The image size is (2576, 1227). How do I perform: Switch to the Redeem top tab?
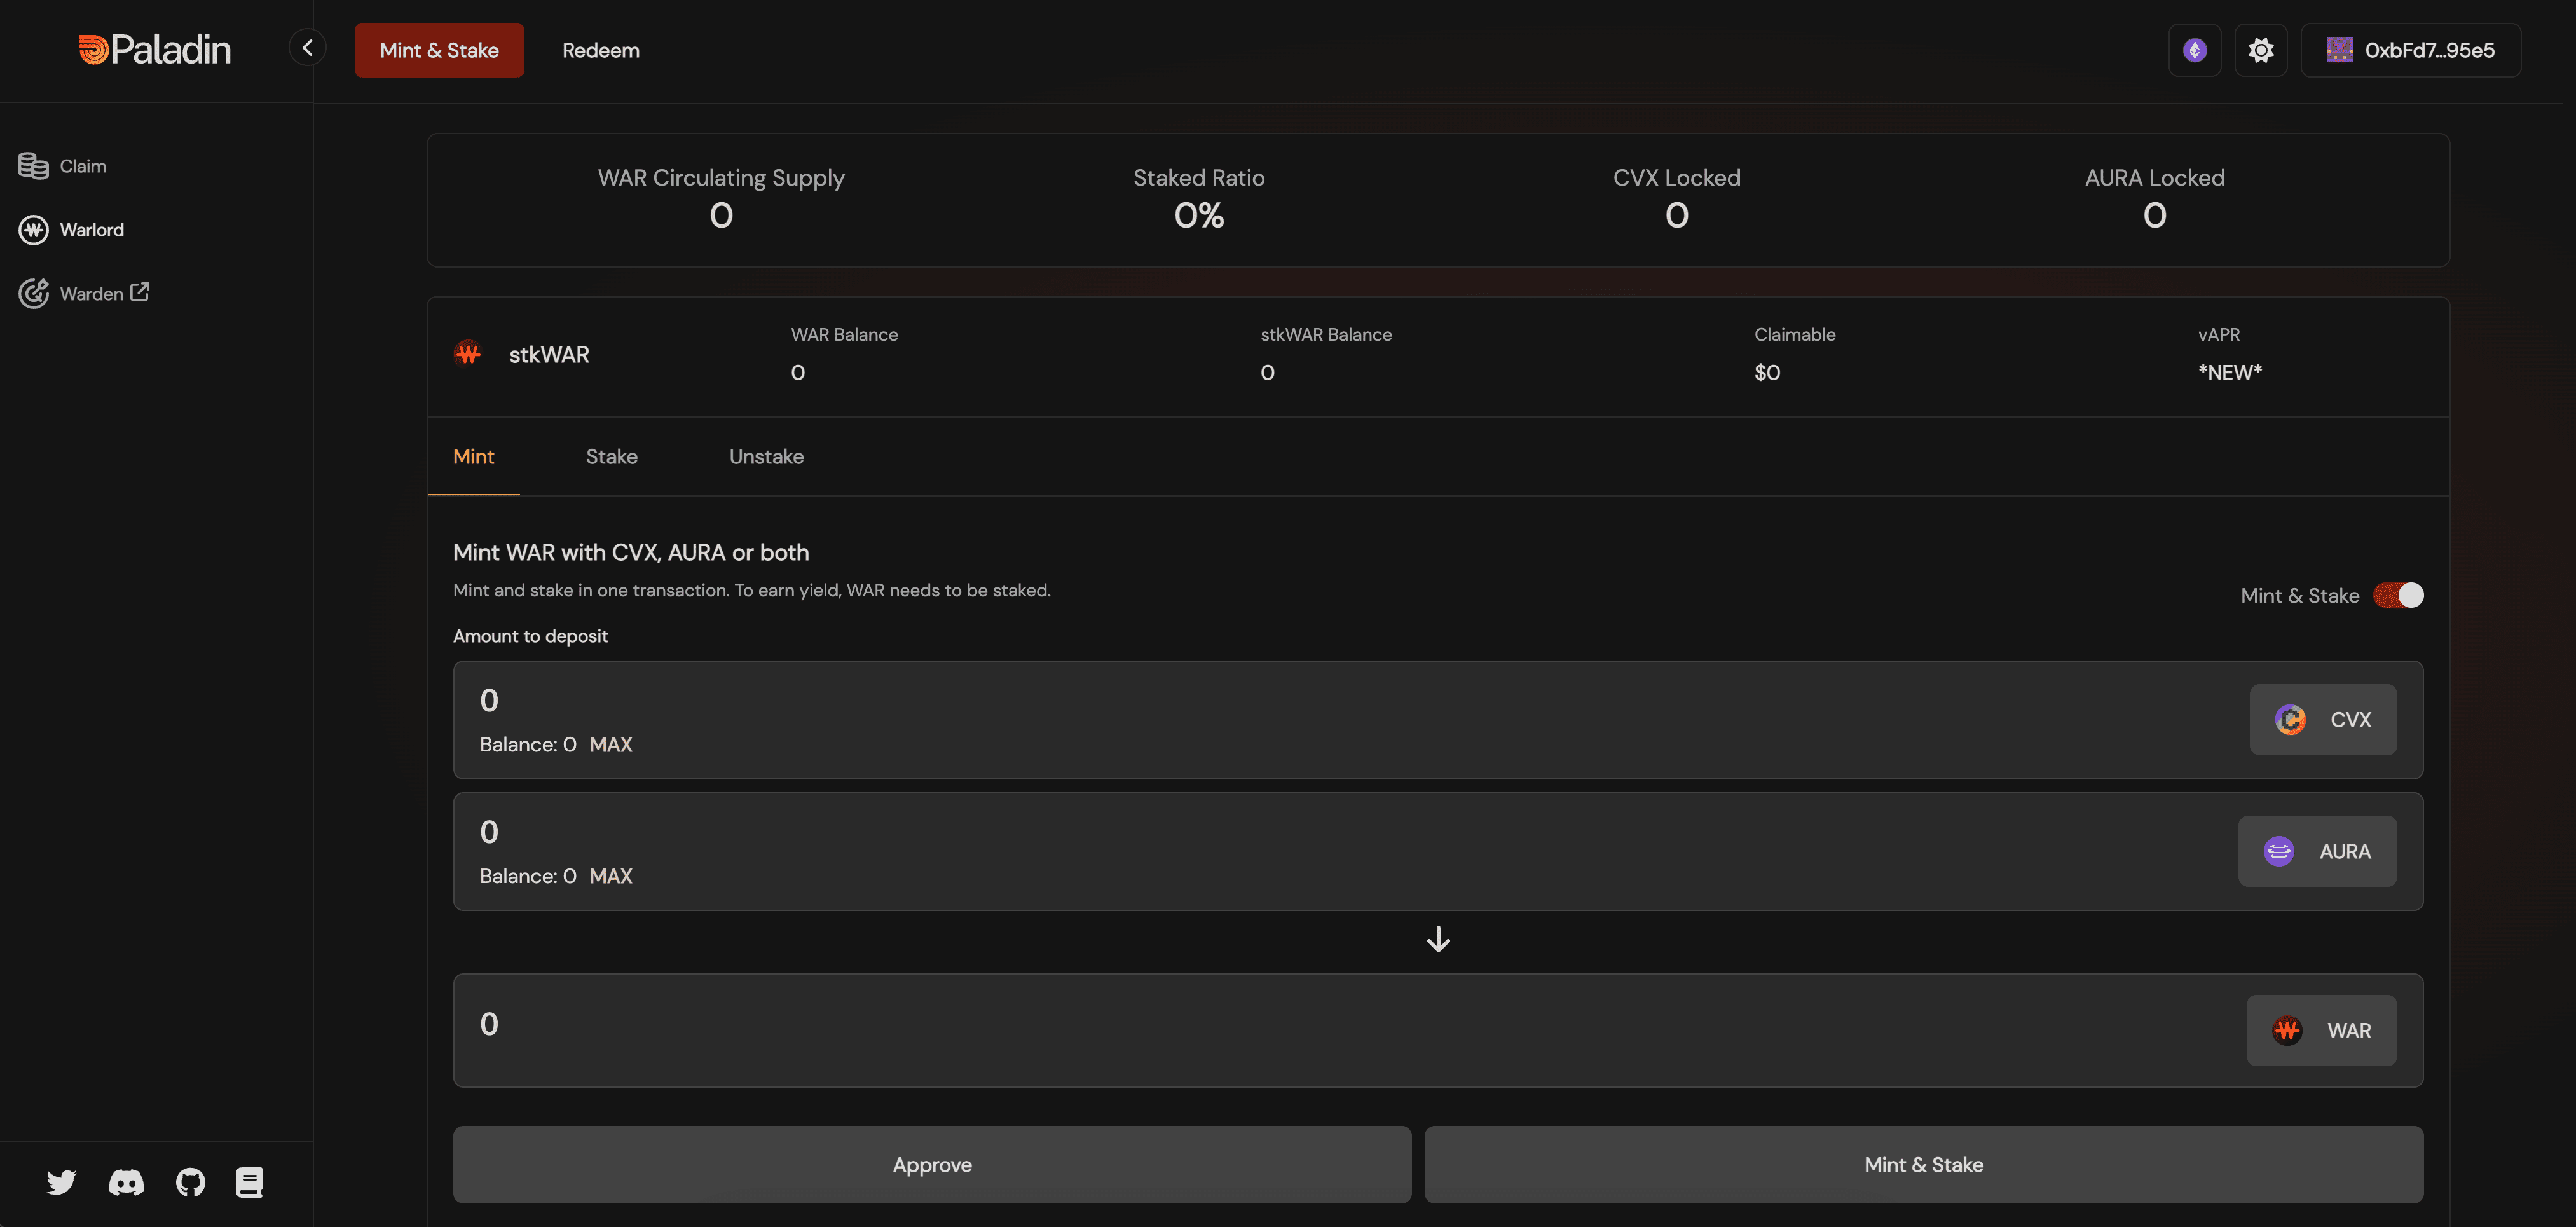coord(601,50)
